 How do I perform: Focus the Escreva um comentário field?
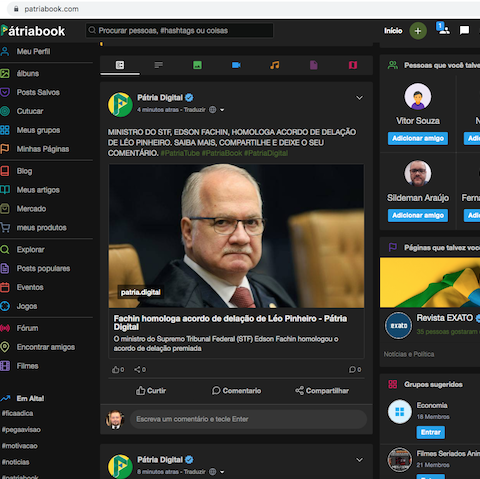click(248, 419)
